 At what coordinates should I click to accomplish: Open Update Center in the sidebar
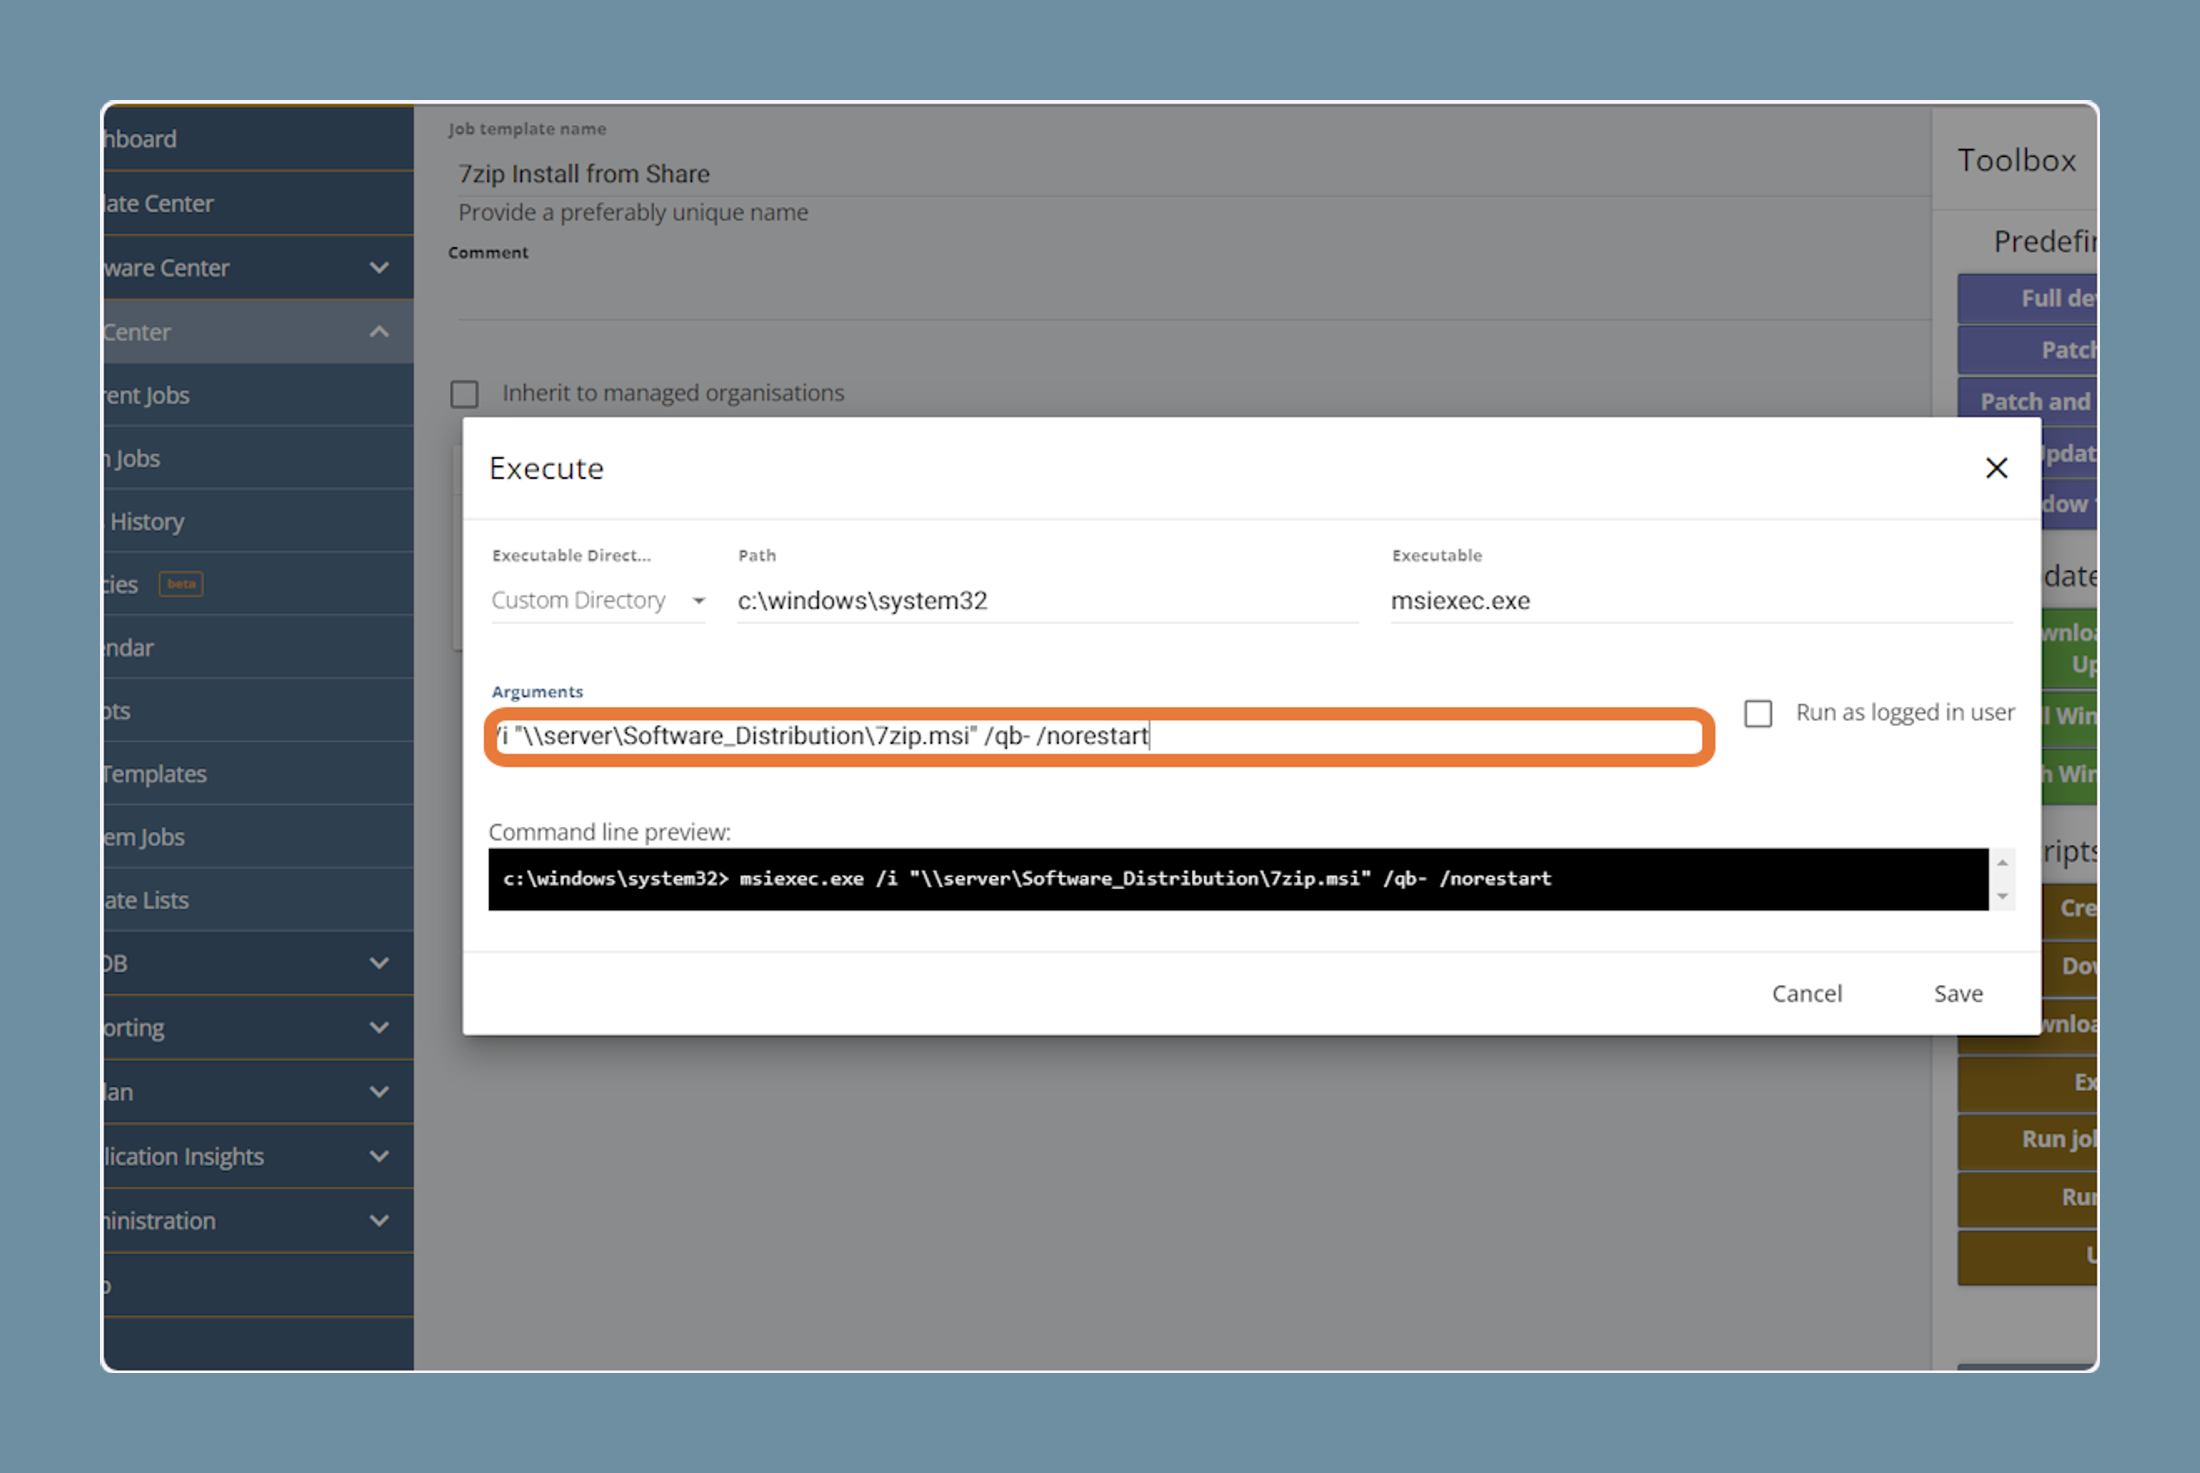point(258,203)
